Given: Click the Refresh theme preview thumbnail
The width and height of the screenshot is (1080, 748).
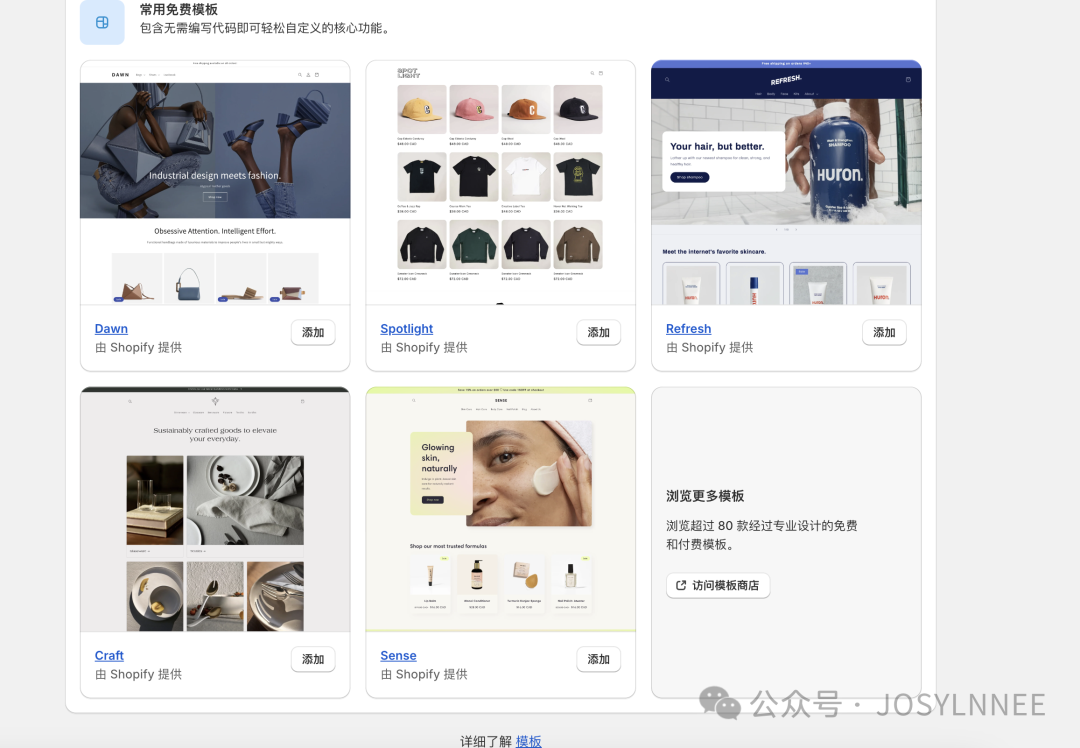Looking at the screenshot, I should (x=786, y=180).
